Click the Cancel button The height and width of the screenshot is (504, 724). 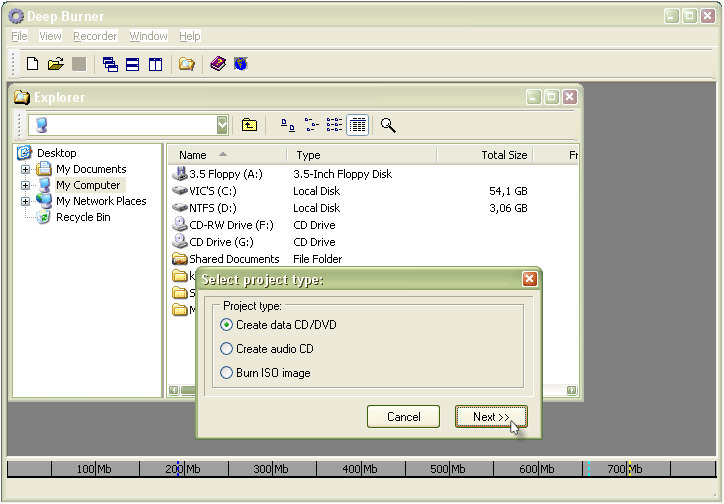tap(404, 417)
